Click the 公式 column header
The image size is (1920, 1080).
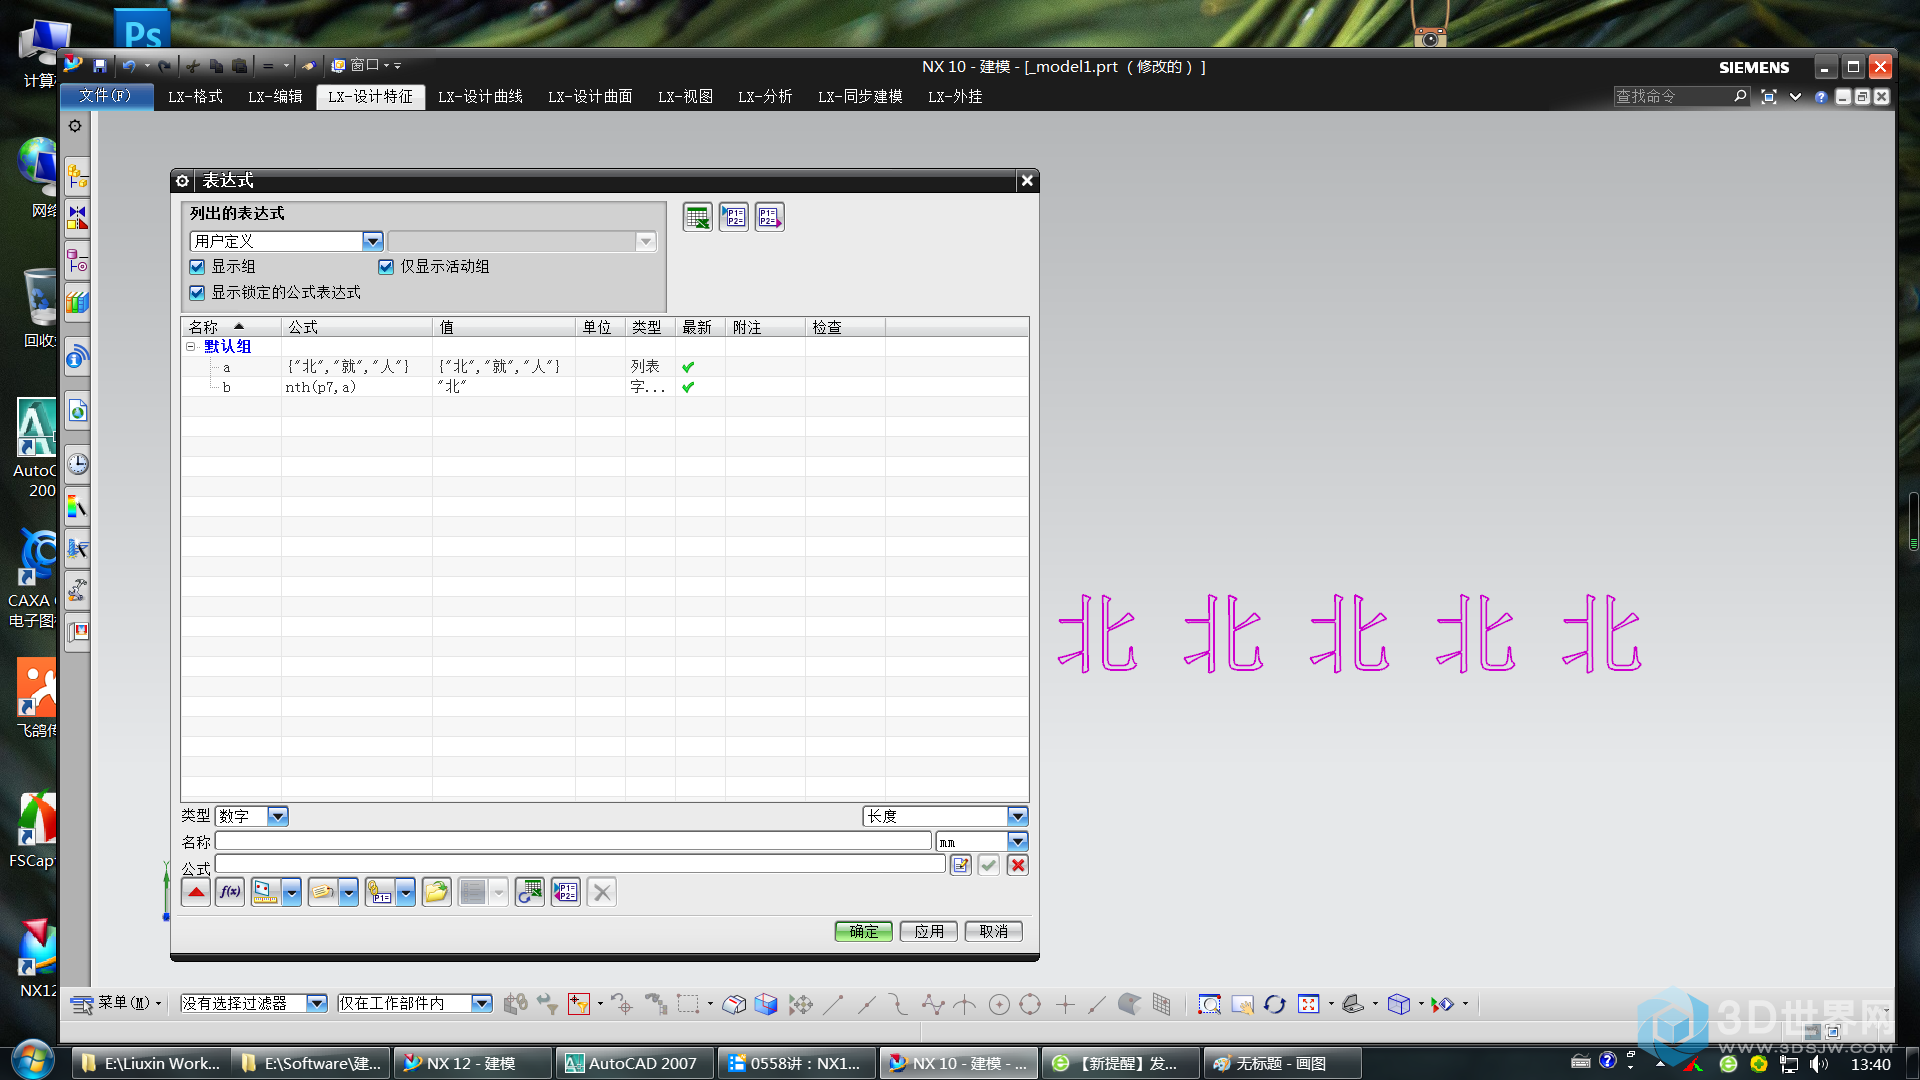357,327
